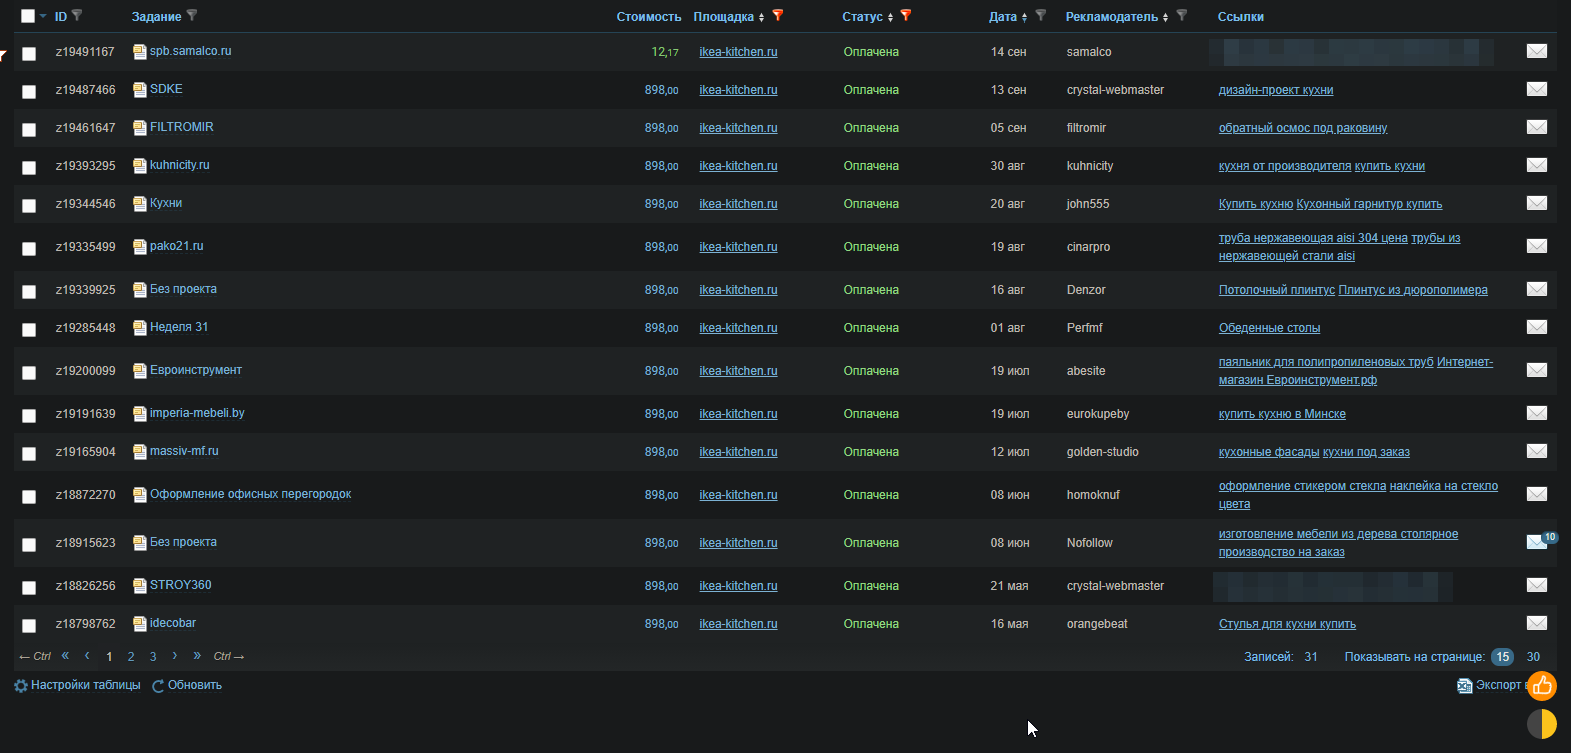Viewport: 1571px width, 753px height.
Task: Open the message envelope in the Неделя 31 row
Action: 1537,327
